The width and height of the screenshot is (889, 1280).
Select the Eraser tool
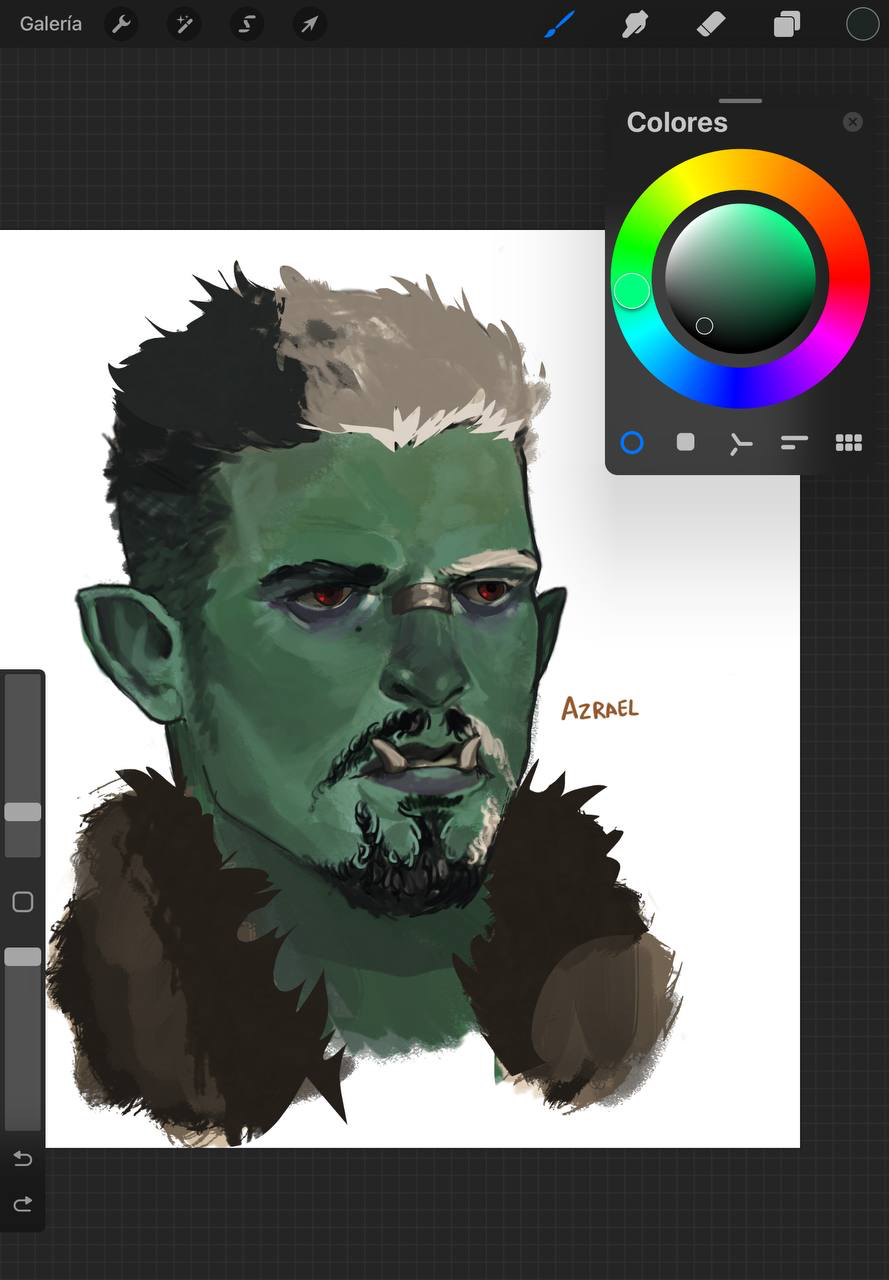(710, 24)
